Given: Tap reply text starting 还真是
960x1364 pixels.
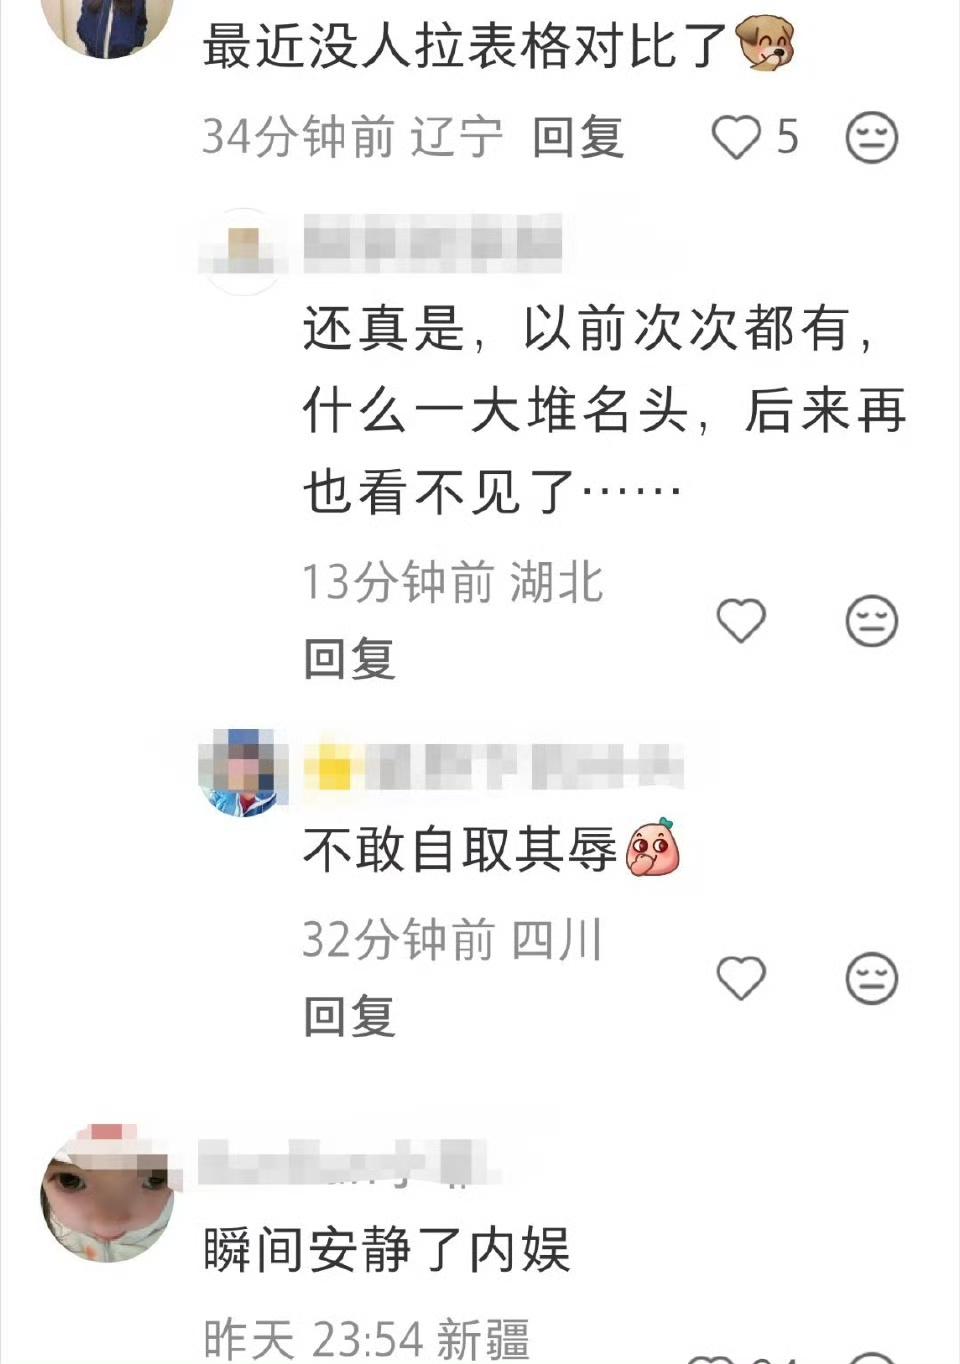Looking at the screenshot, I should point(604,409).
